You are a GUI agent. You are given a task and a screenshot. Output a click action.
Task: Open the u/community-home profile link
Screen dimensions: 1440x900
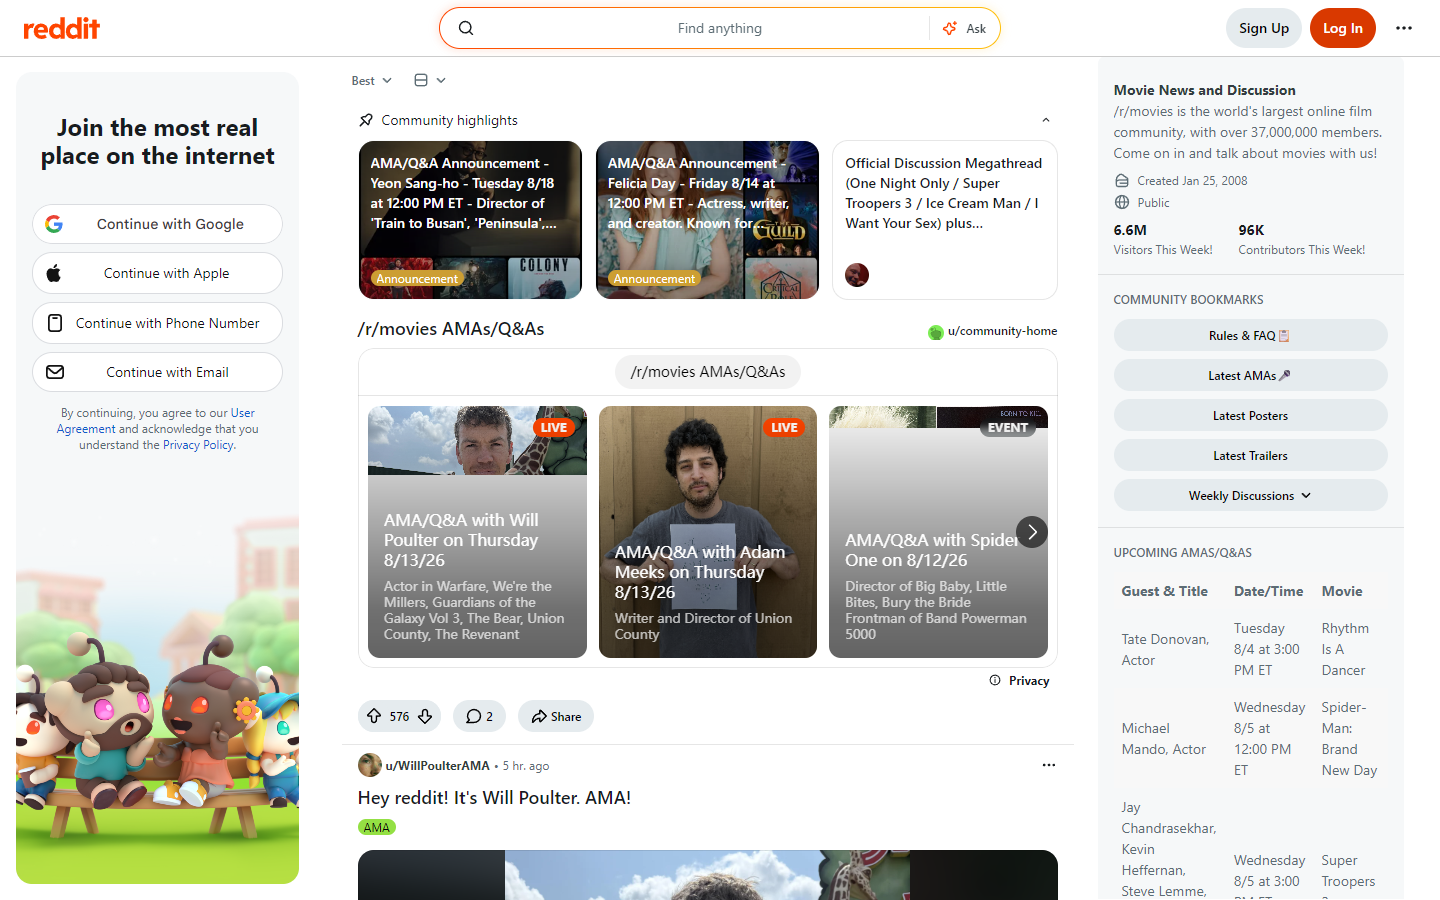tap(1002, 331)
